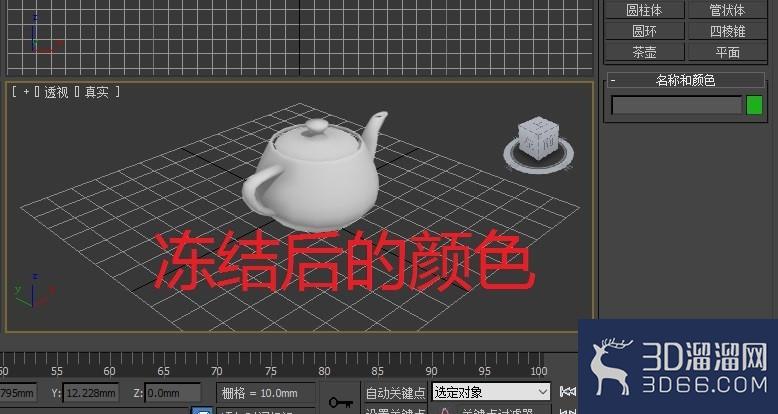Open the 透视 viewport view menu
The height and width of the screenshot is (414, 778).
pos(56,92)
